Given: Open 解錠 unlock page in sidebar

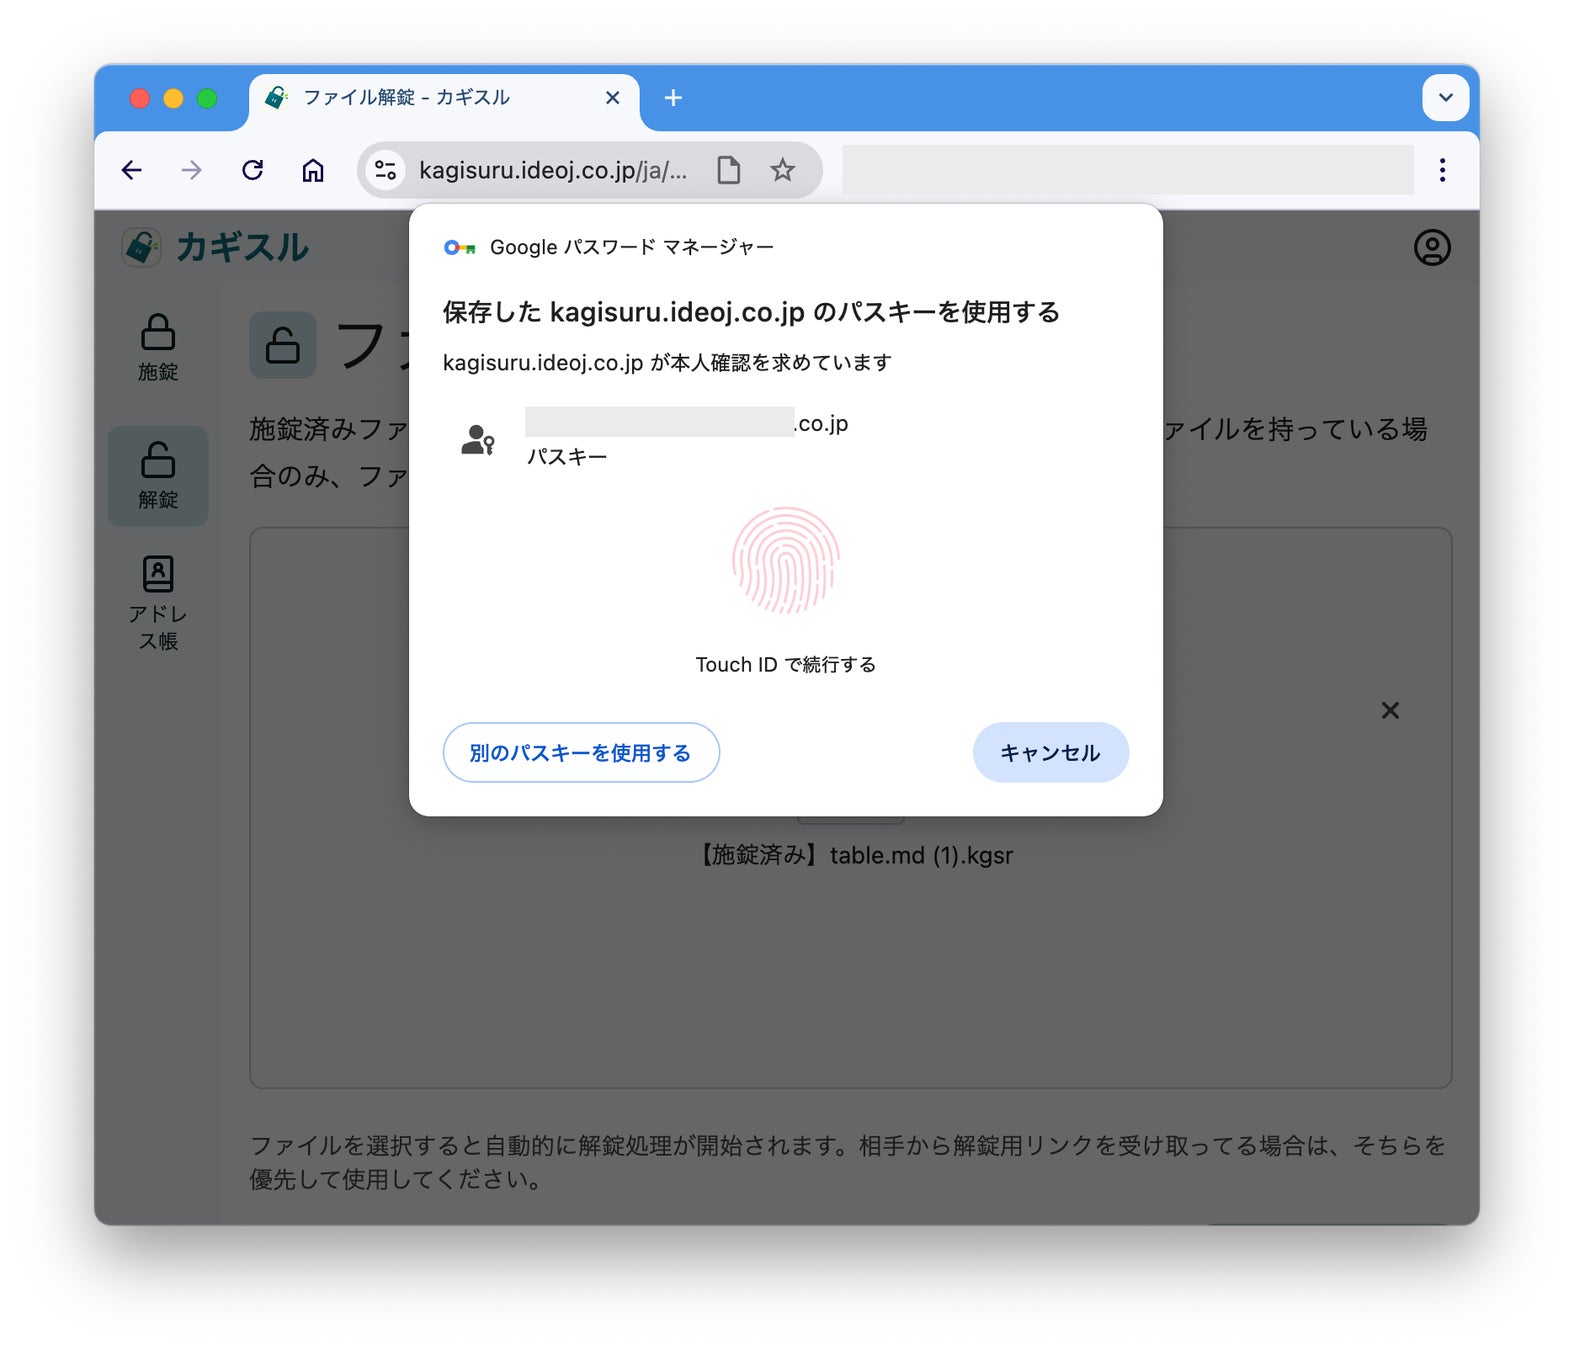Looking at the screenshot, I should click(158, 476).
